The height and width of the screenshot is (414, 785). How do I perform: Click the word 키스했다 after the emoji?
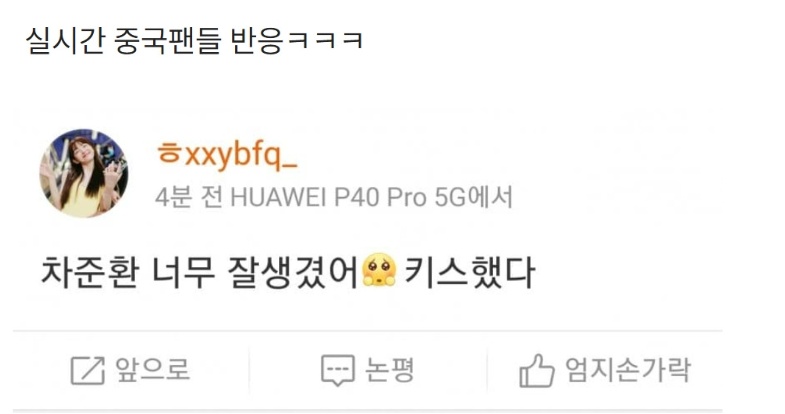click(470, 272)
